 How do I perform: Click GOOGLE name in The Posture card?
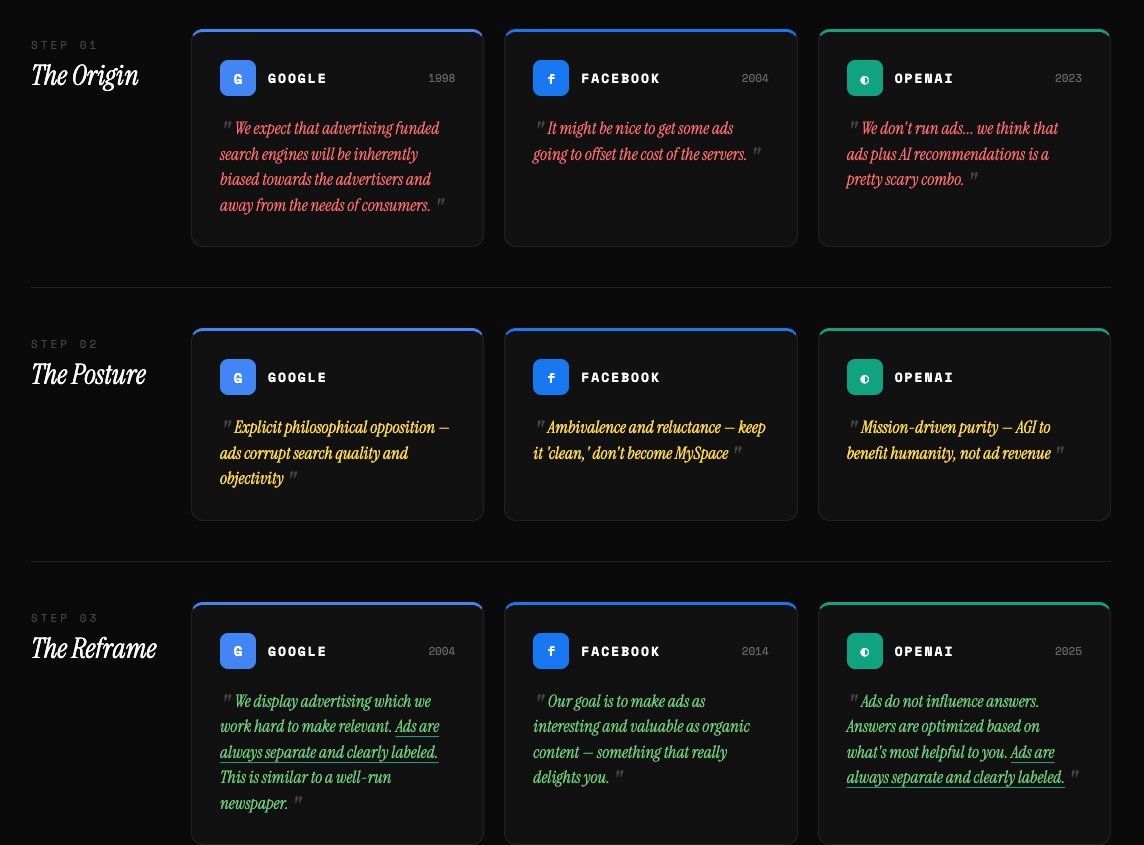click(297, 377)
